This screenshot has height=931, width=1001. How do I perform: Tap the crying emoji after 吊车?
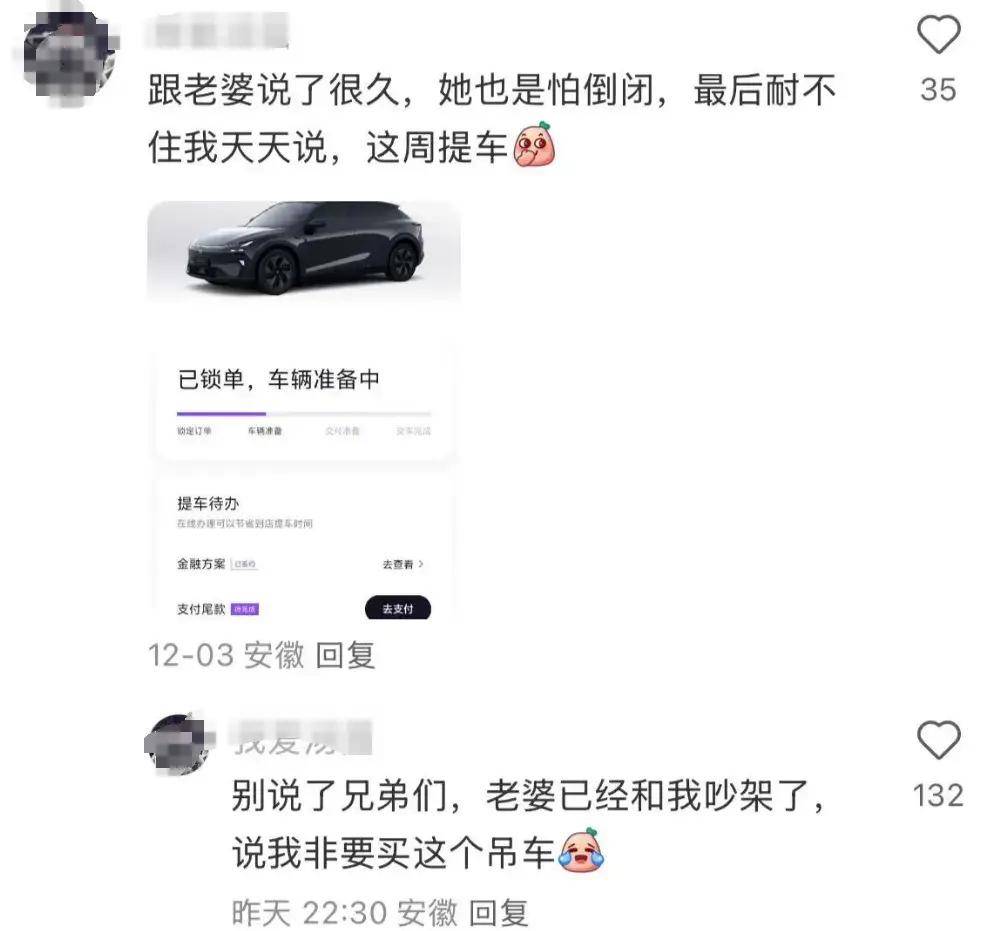[582, 851]
